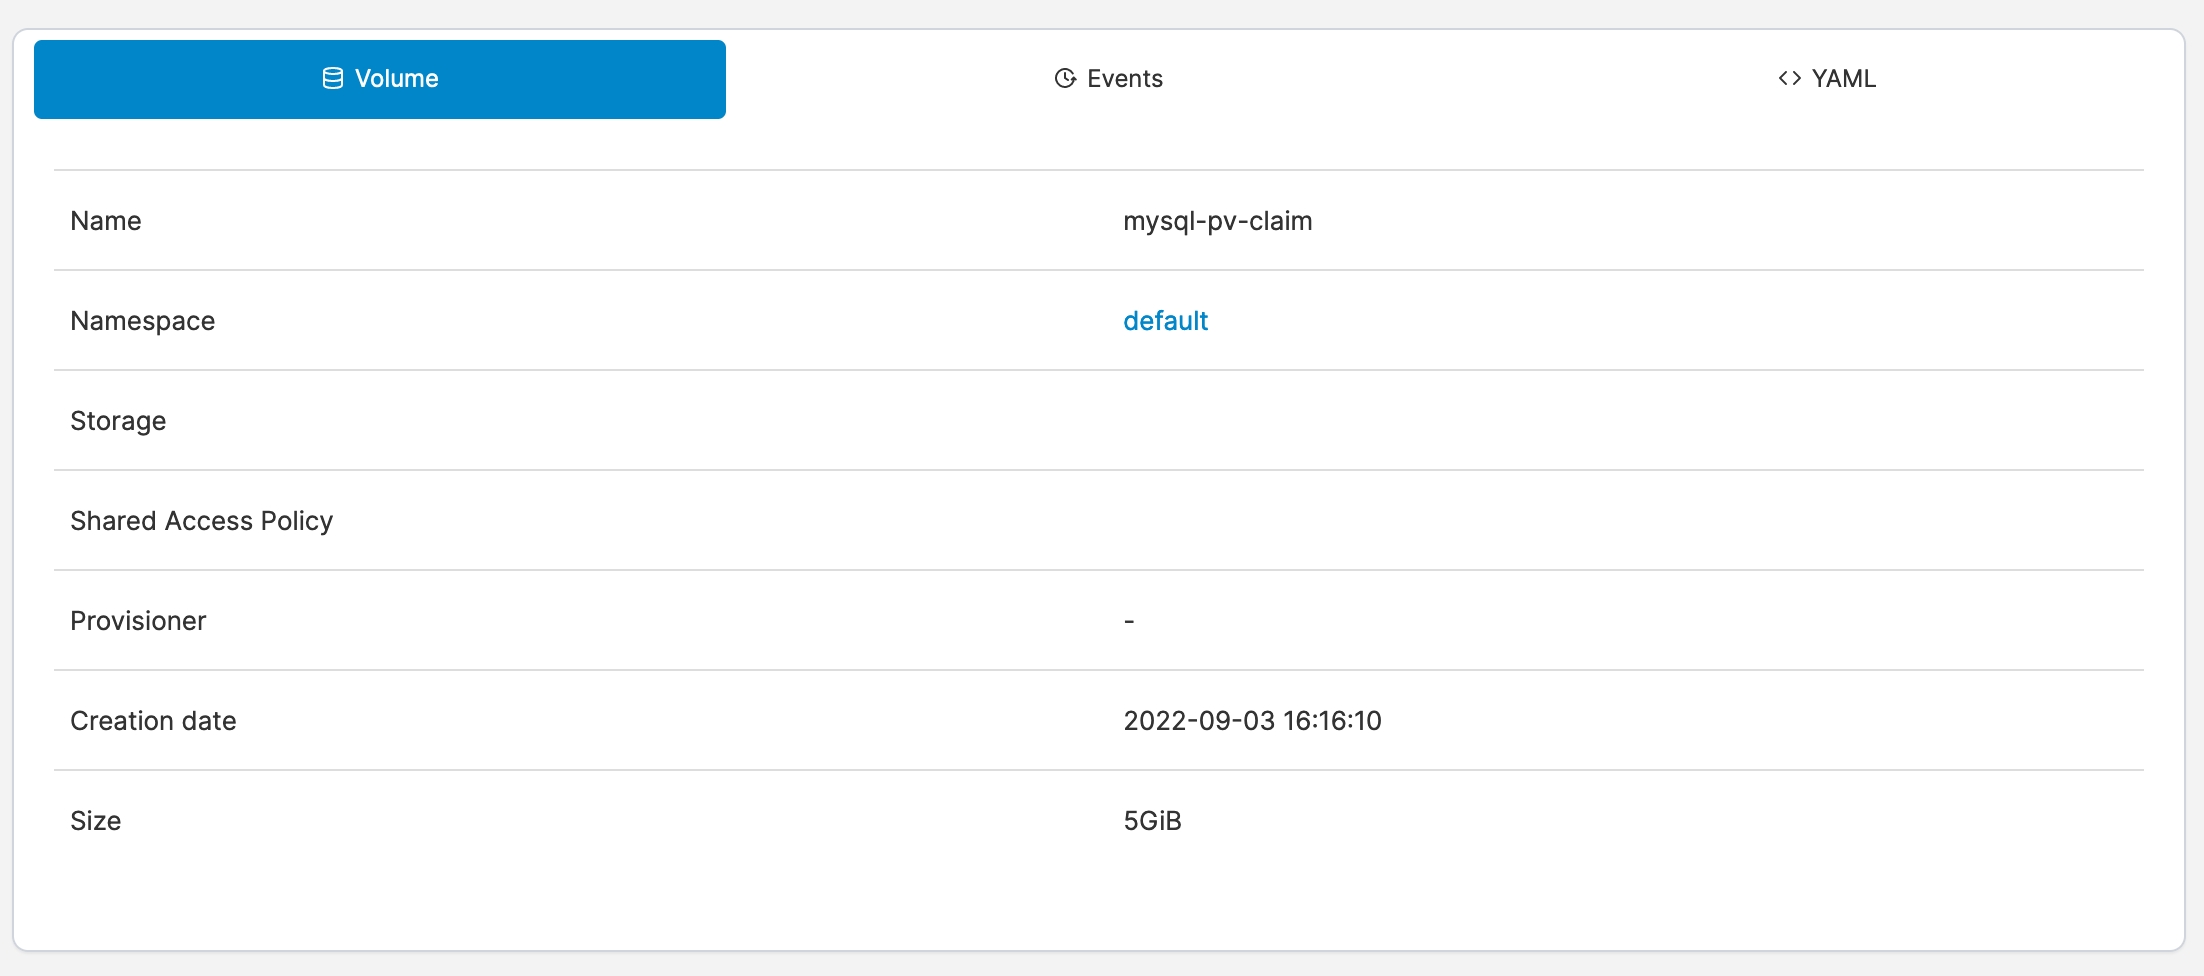Click the database icon on Volume tab
Image resolution: width=2204 pixels, height=976 pixels.
[x=333, y=79]
